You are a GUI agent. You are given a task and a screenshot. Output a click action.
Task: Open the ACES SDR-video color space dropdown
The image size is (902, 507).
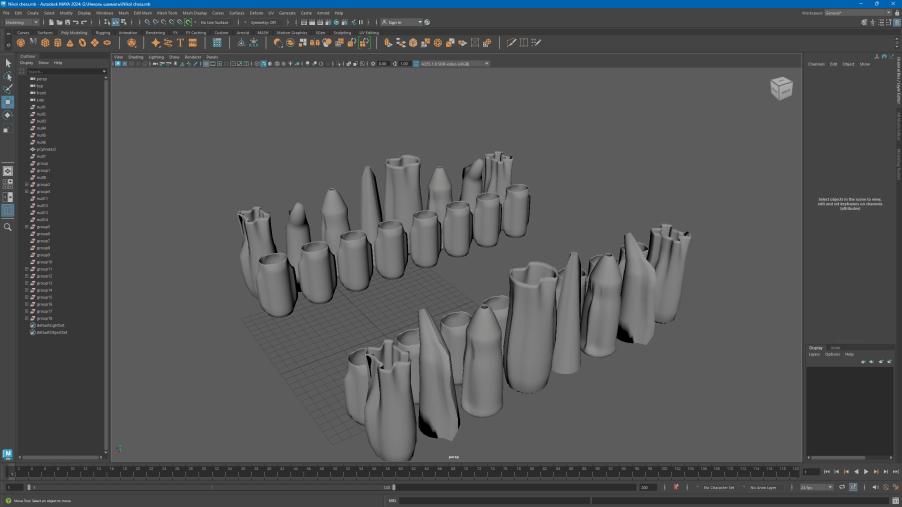tap(454, 64)
